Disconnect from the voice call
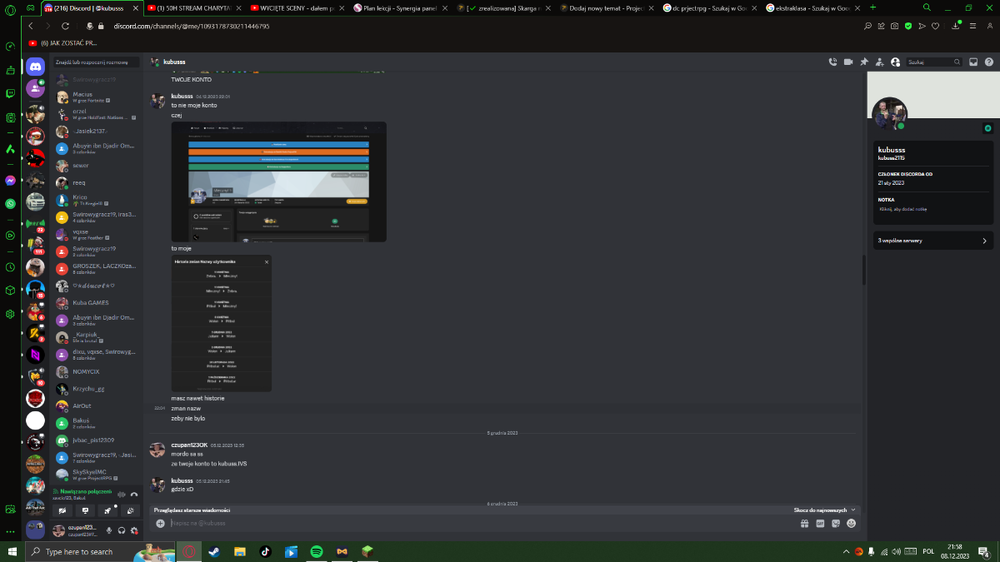The height and width of the screenshot is (562, 1000). tap(134, 494)
